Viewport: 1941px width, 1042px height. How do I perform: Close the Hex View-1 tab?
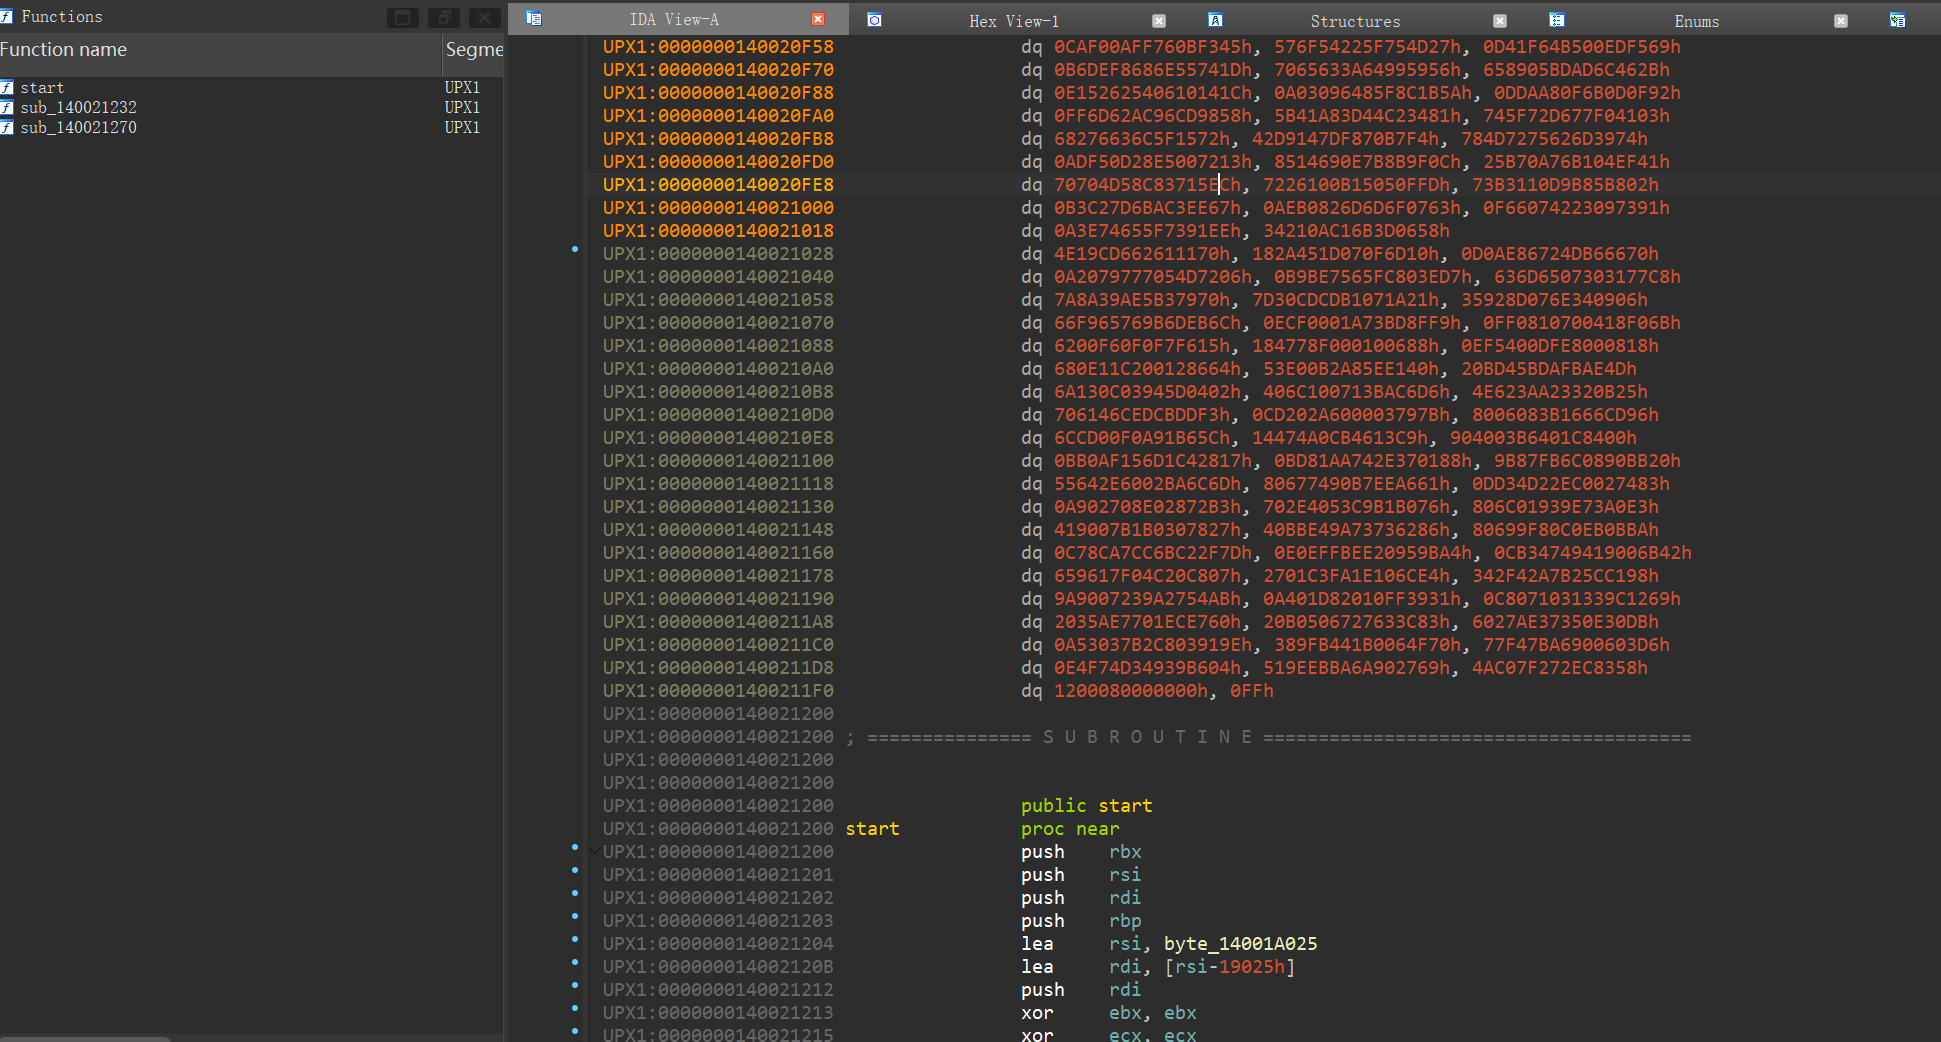click(x=1159, y=20)
